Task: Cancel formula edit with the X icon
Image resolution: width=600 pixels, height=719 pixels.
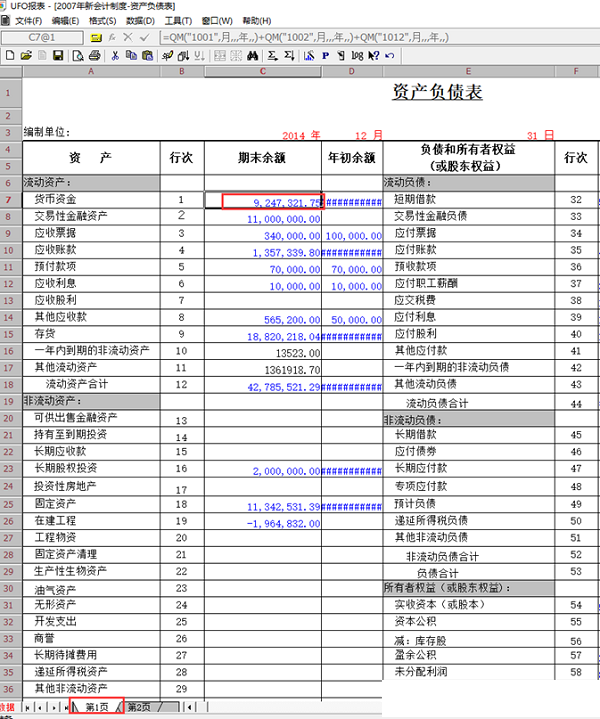Action: [x=128, y=37]
